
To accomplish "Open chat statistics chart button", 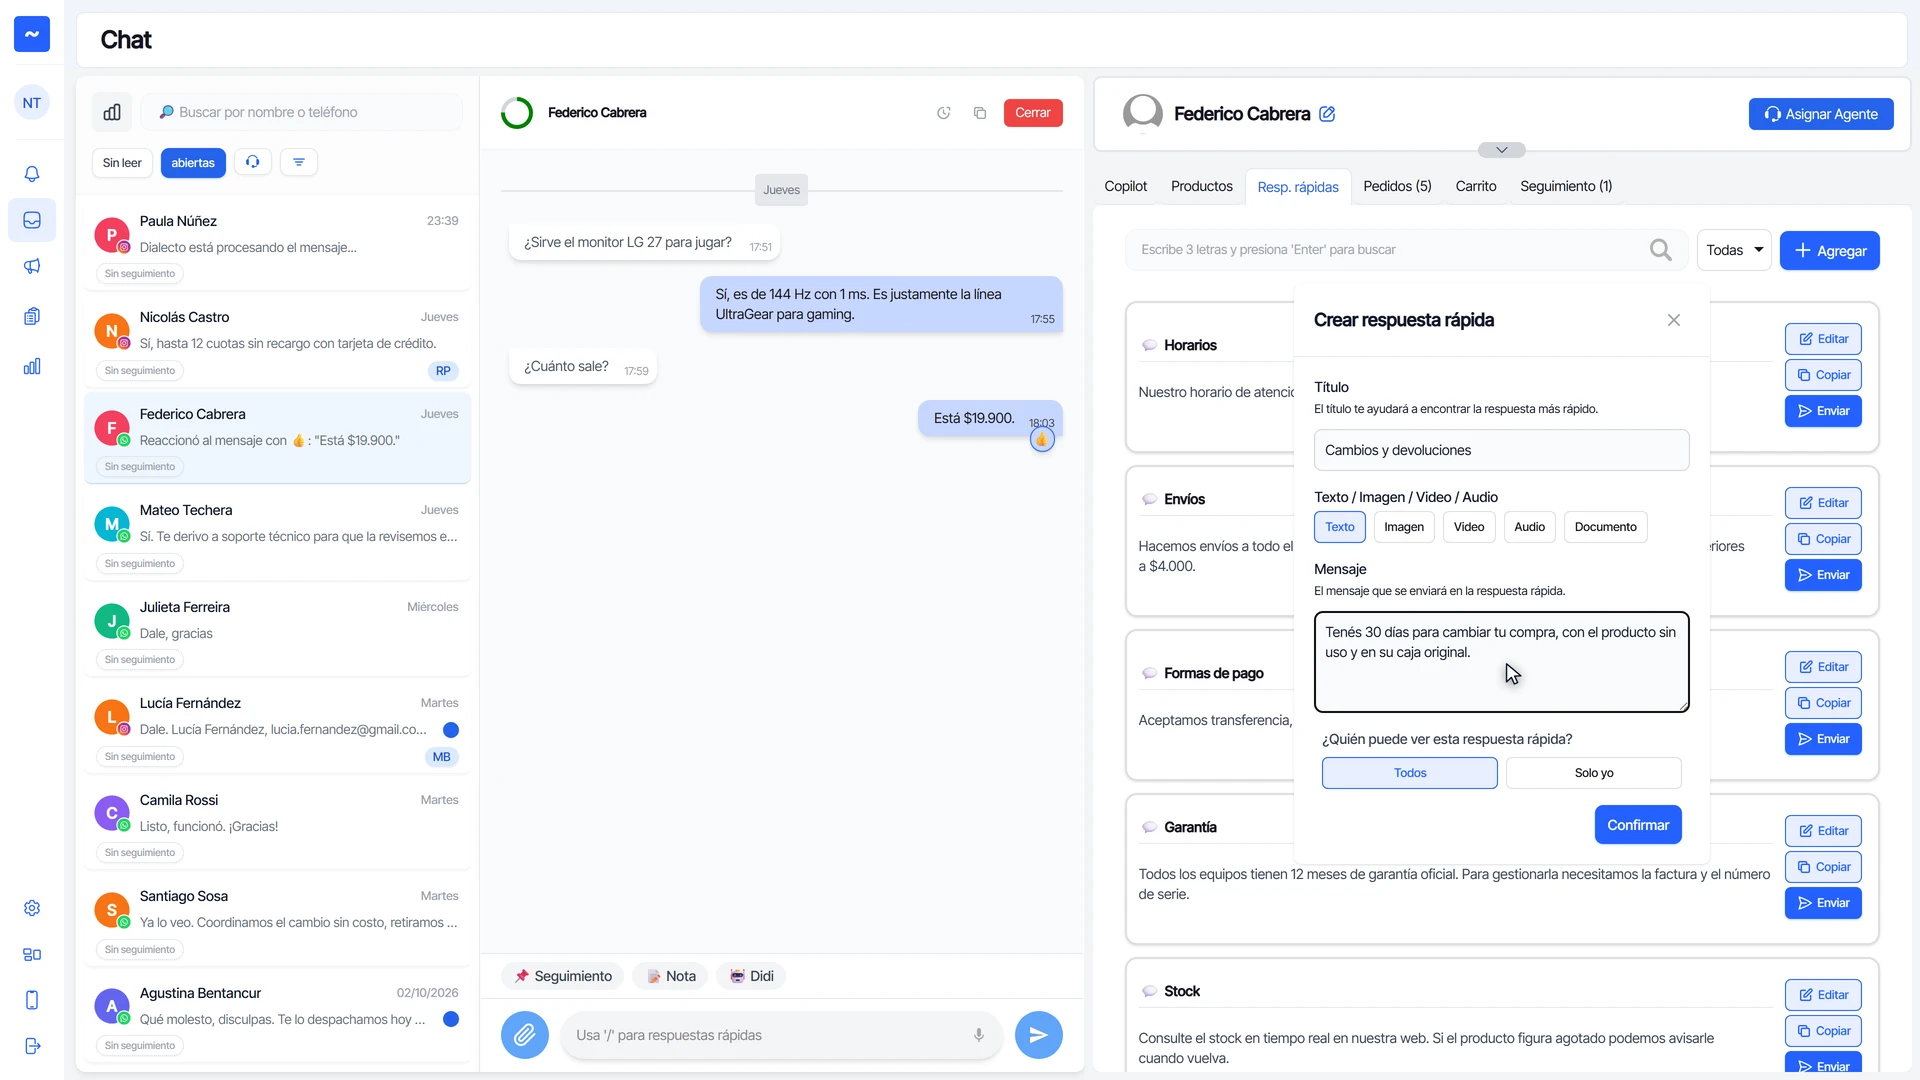I will 112,112.
